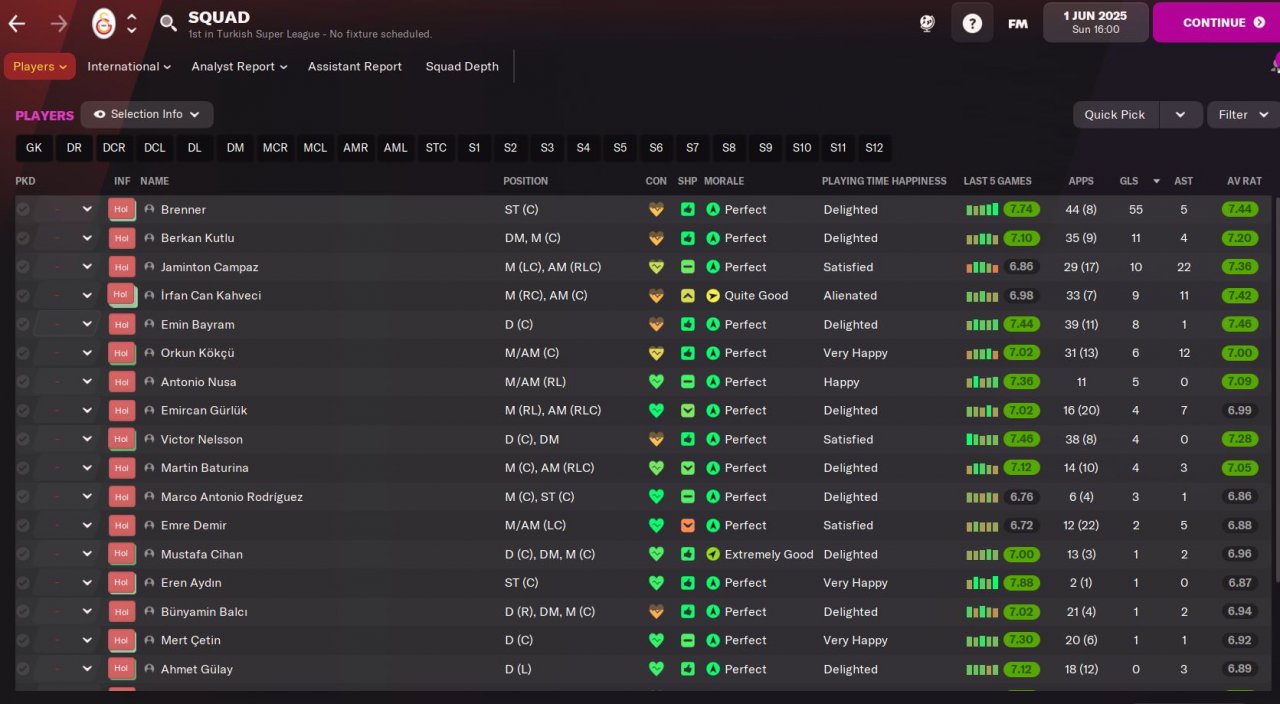The height and width of the screenshot is (704, 1280).
Task: Open the Analyst Report menu
Action: [239, 67]
